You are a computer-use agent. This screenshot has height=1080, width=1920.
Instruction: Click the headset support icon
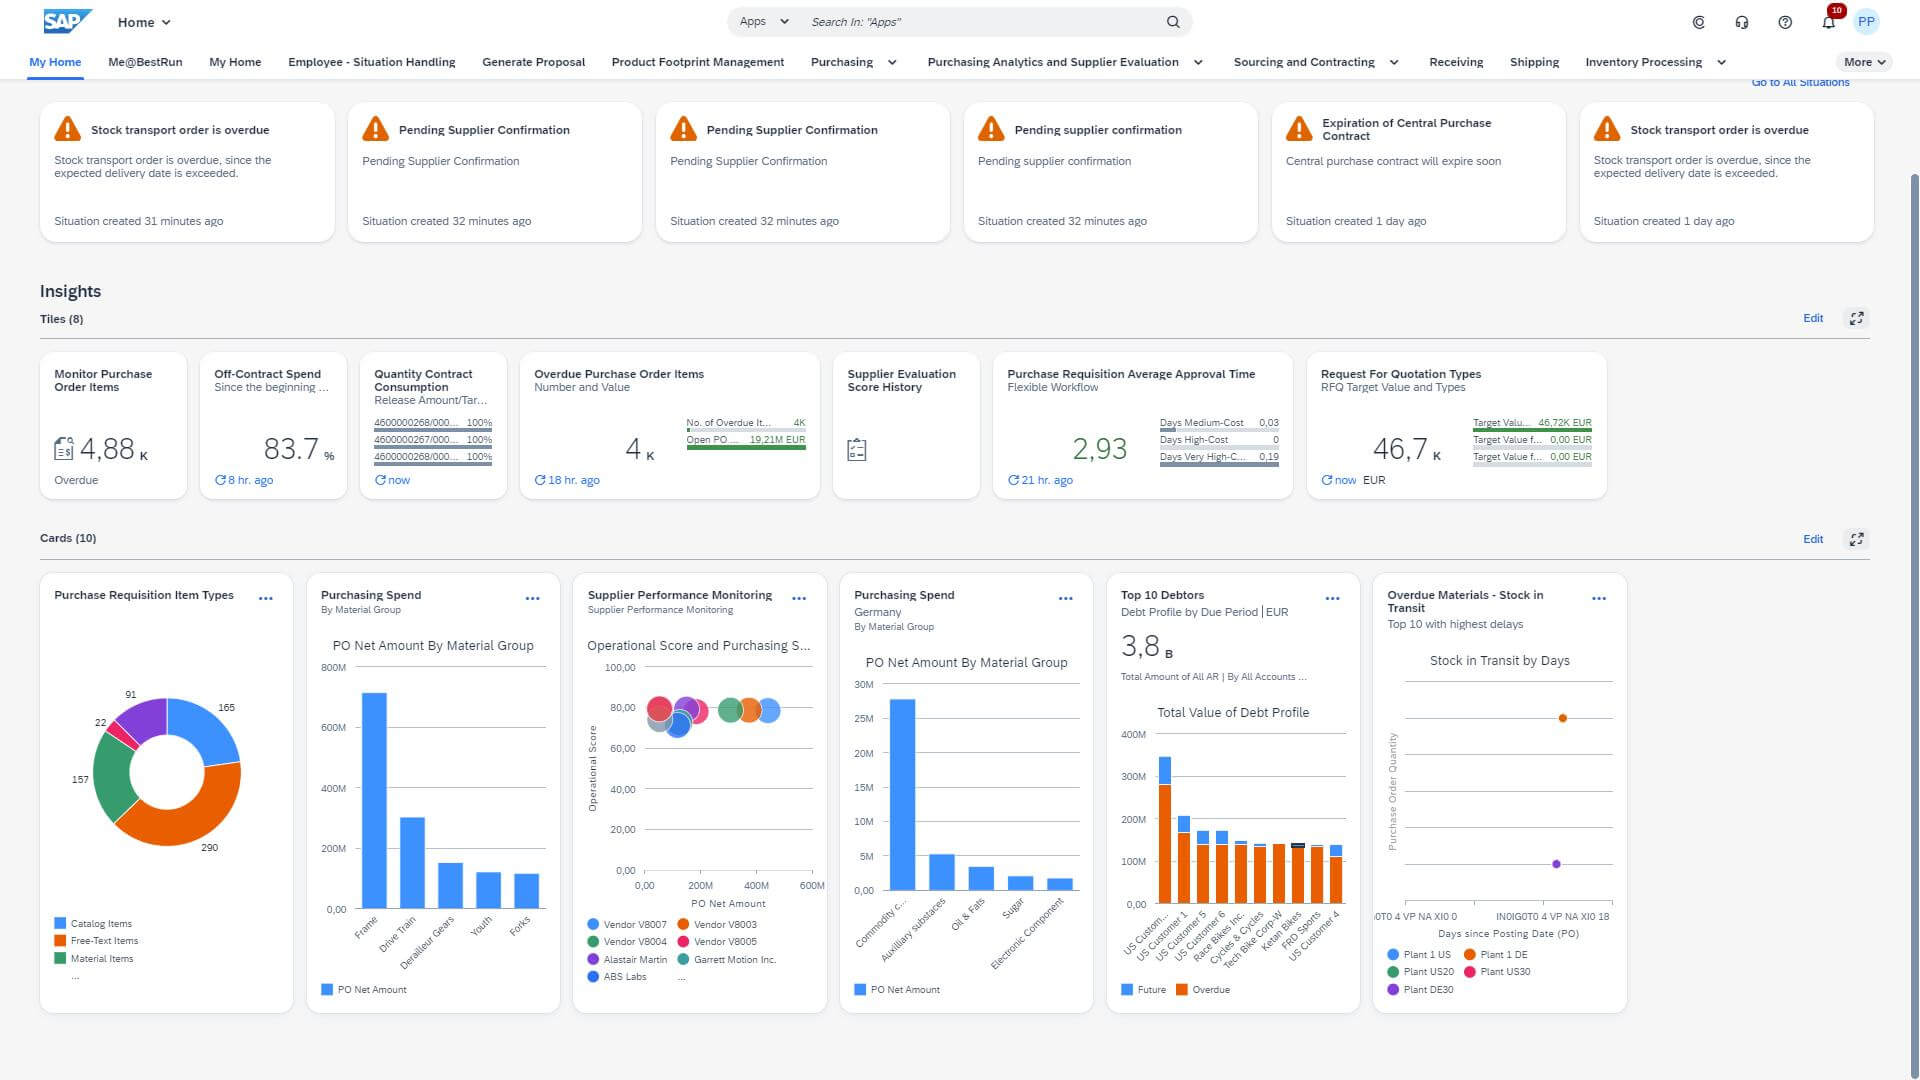coord(1741,21)
